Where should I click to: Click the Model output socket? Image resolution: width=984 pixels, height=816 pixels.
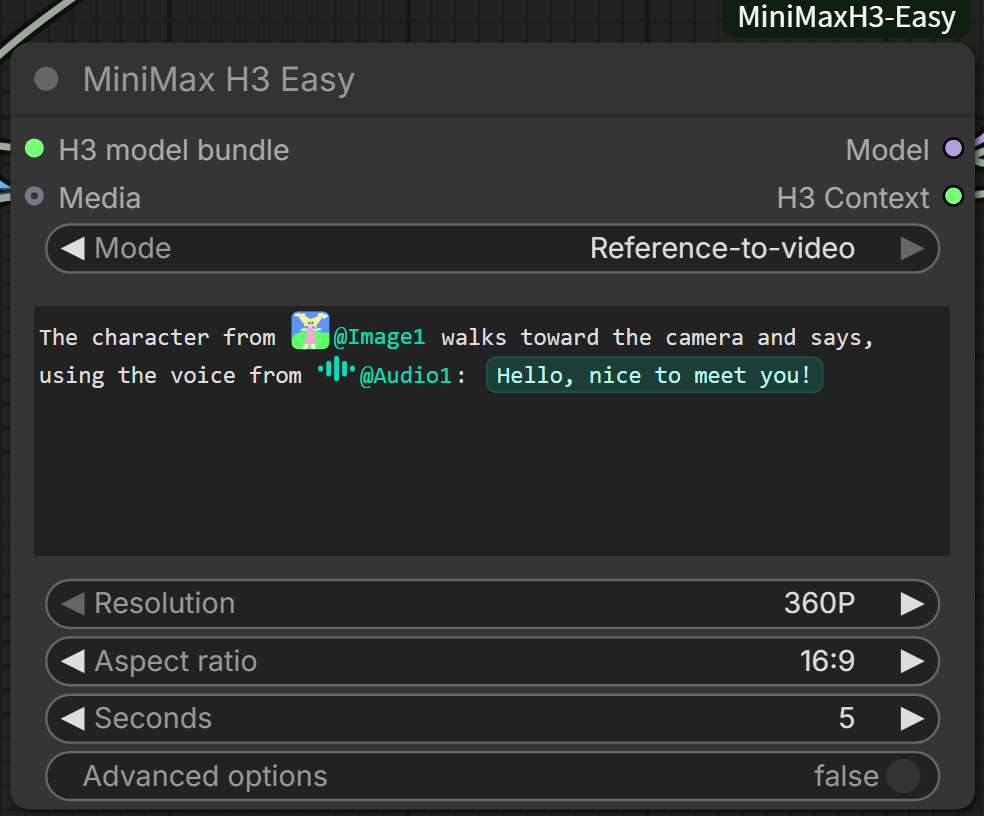click(x=953, y=149)
